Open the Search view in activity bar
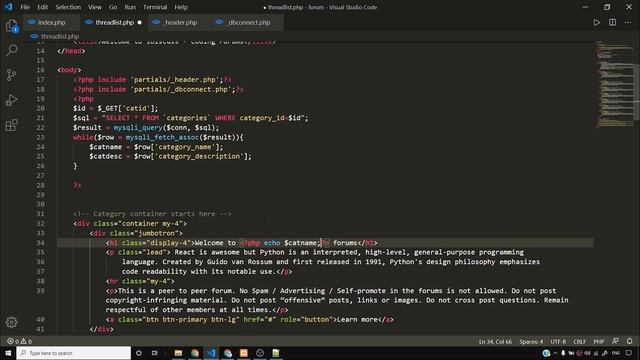The height and width of the screenshot is (360, 640). [x=12, y=50]
